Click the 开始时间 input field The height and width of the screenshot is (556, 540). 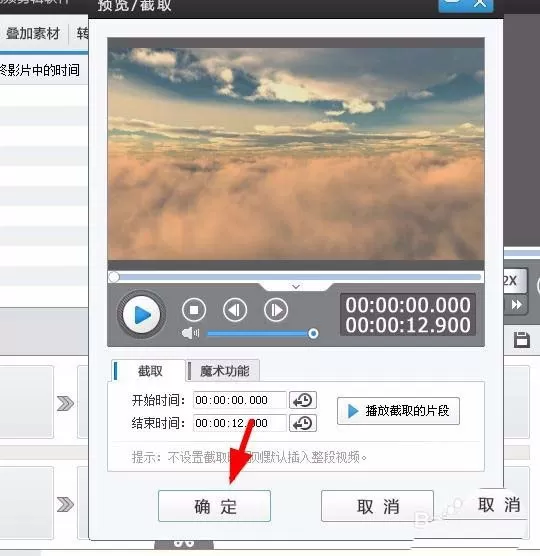point(240,400)
